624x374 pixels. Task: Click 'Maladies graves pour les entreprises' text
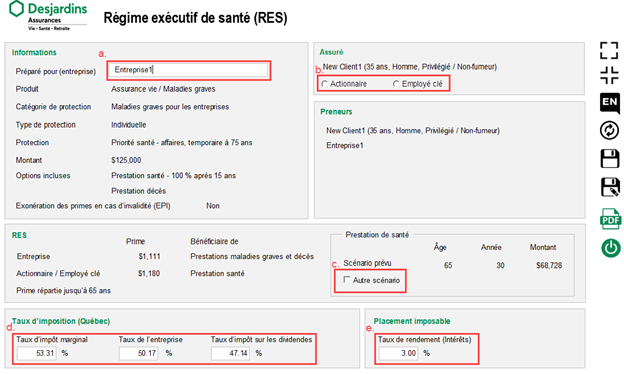170,107
